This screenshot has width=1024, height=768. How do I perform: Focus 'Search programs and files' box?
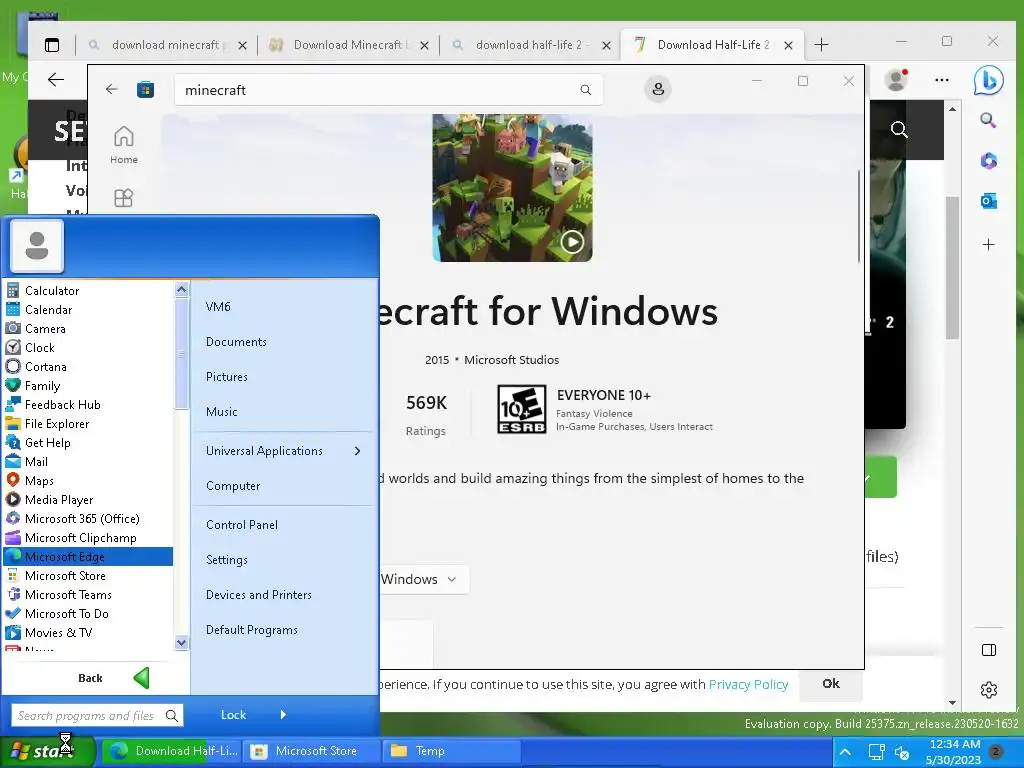click(x=97, y=716)
